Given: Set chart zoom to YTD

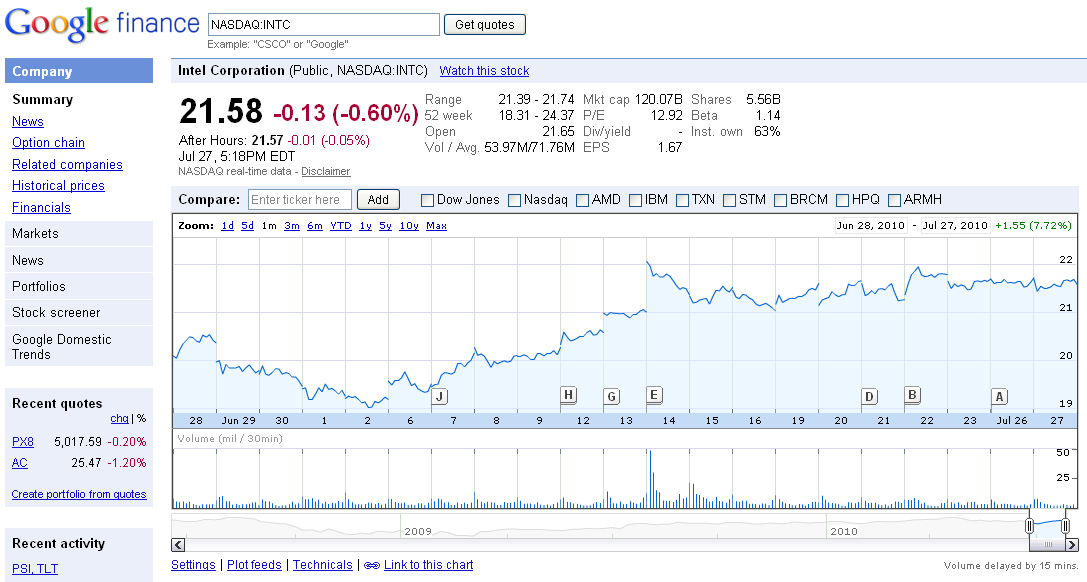Looking at the screenshot, I should tap(340, 226).
